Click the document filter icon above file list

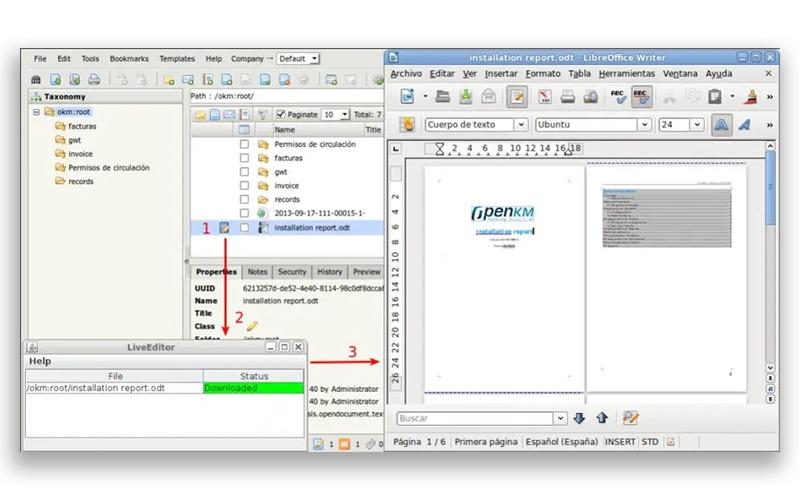pyautogui.click(x=215, y=115)
